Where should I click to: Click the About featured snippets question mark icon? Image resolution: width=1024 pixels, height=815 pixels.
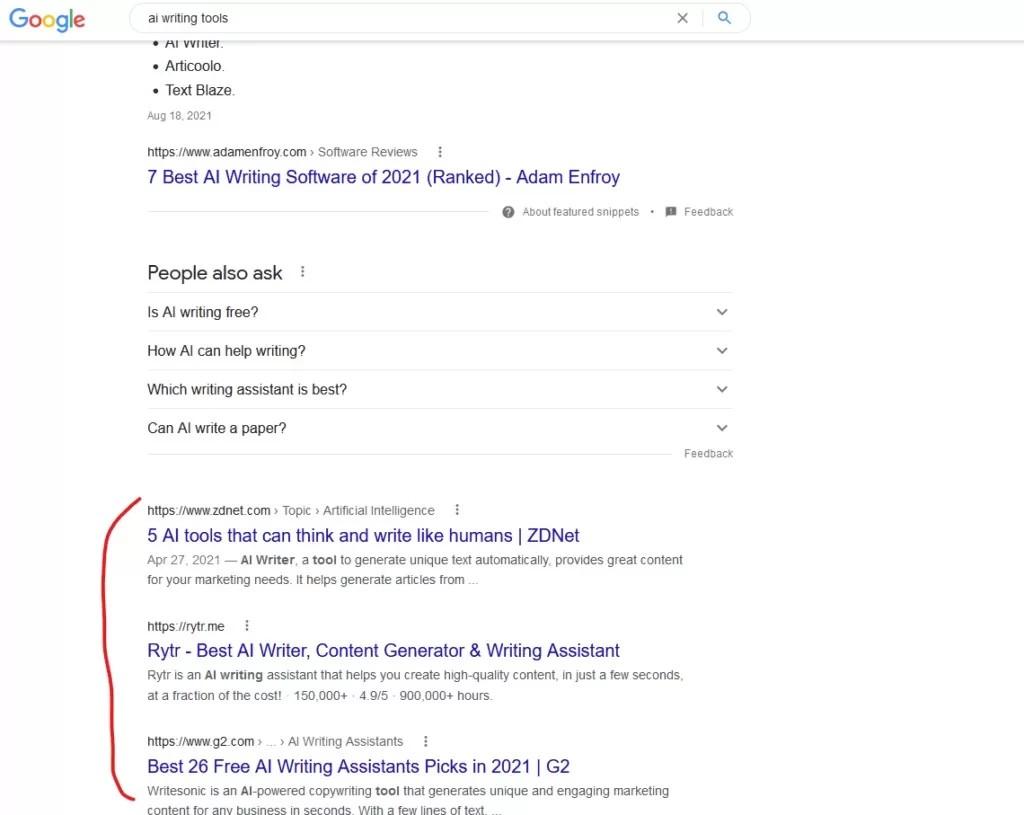tap(508, 212)
